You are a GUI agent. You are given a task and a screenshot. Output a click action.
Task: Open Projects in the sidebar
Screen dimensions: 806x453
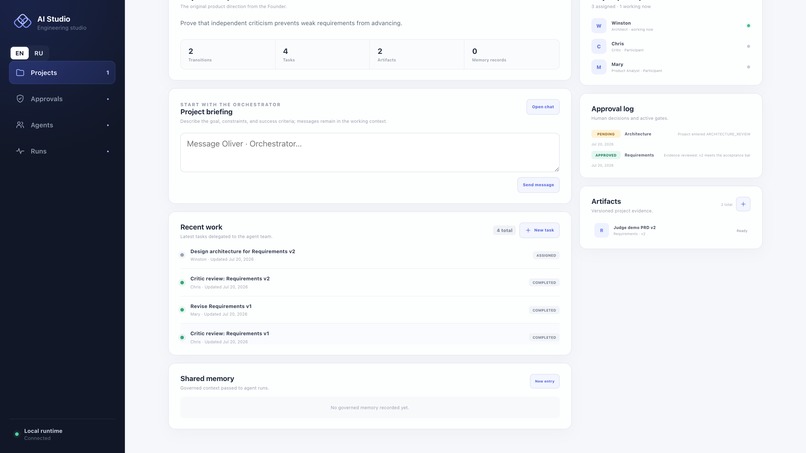(62, 73)
